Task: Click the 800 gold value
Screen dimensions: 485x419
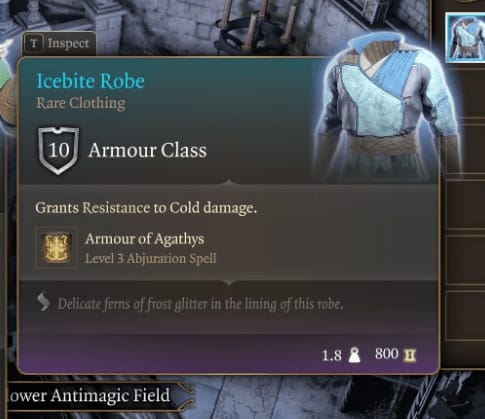Action: [387, 354]
